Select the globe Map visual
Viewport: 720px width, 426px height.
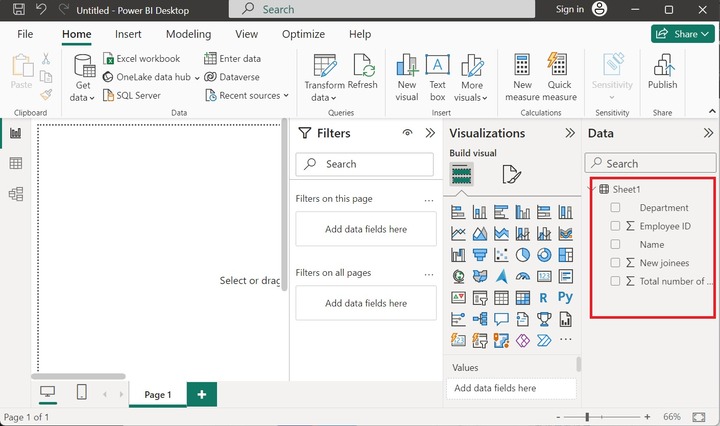tap(458, 276)
